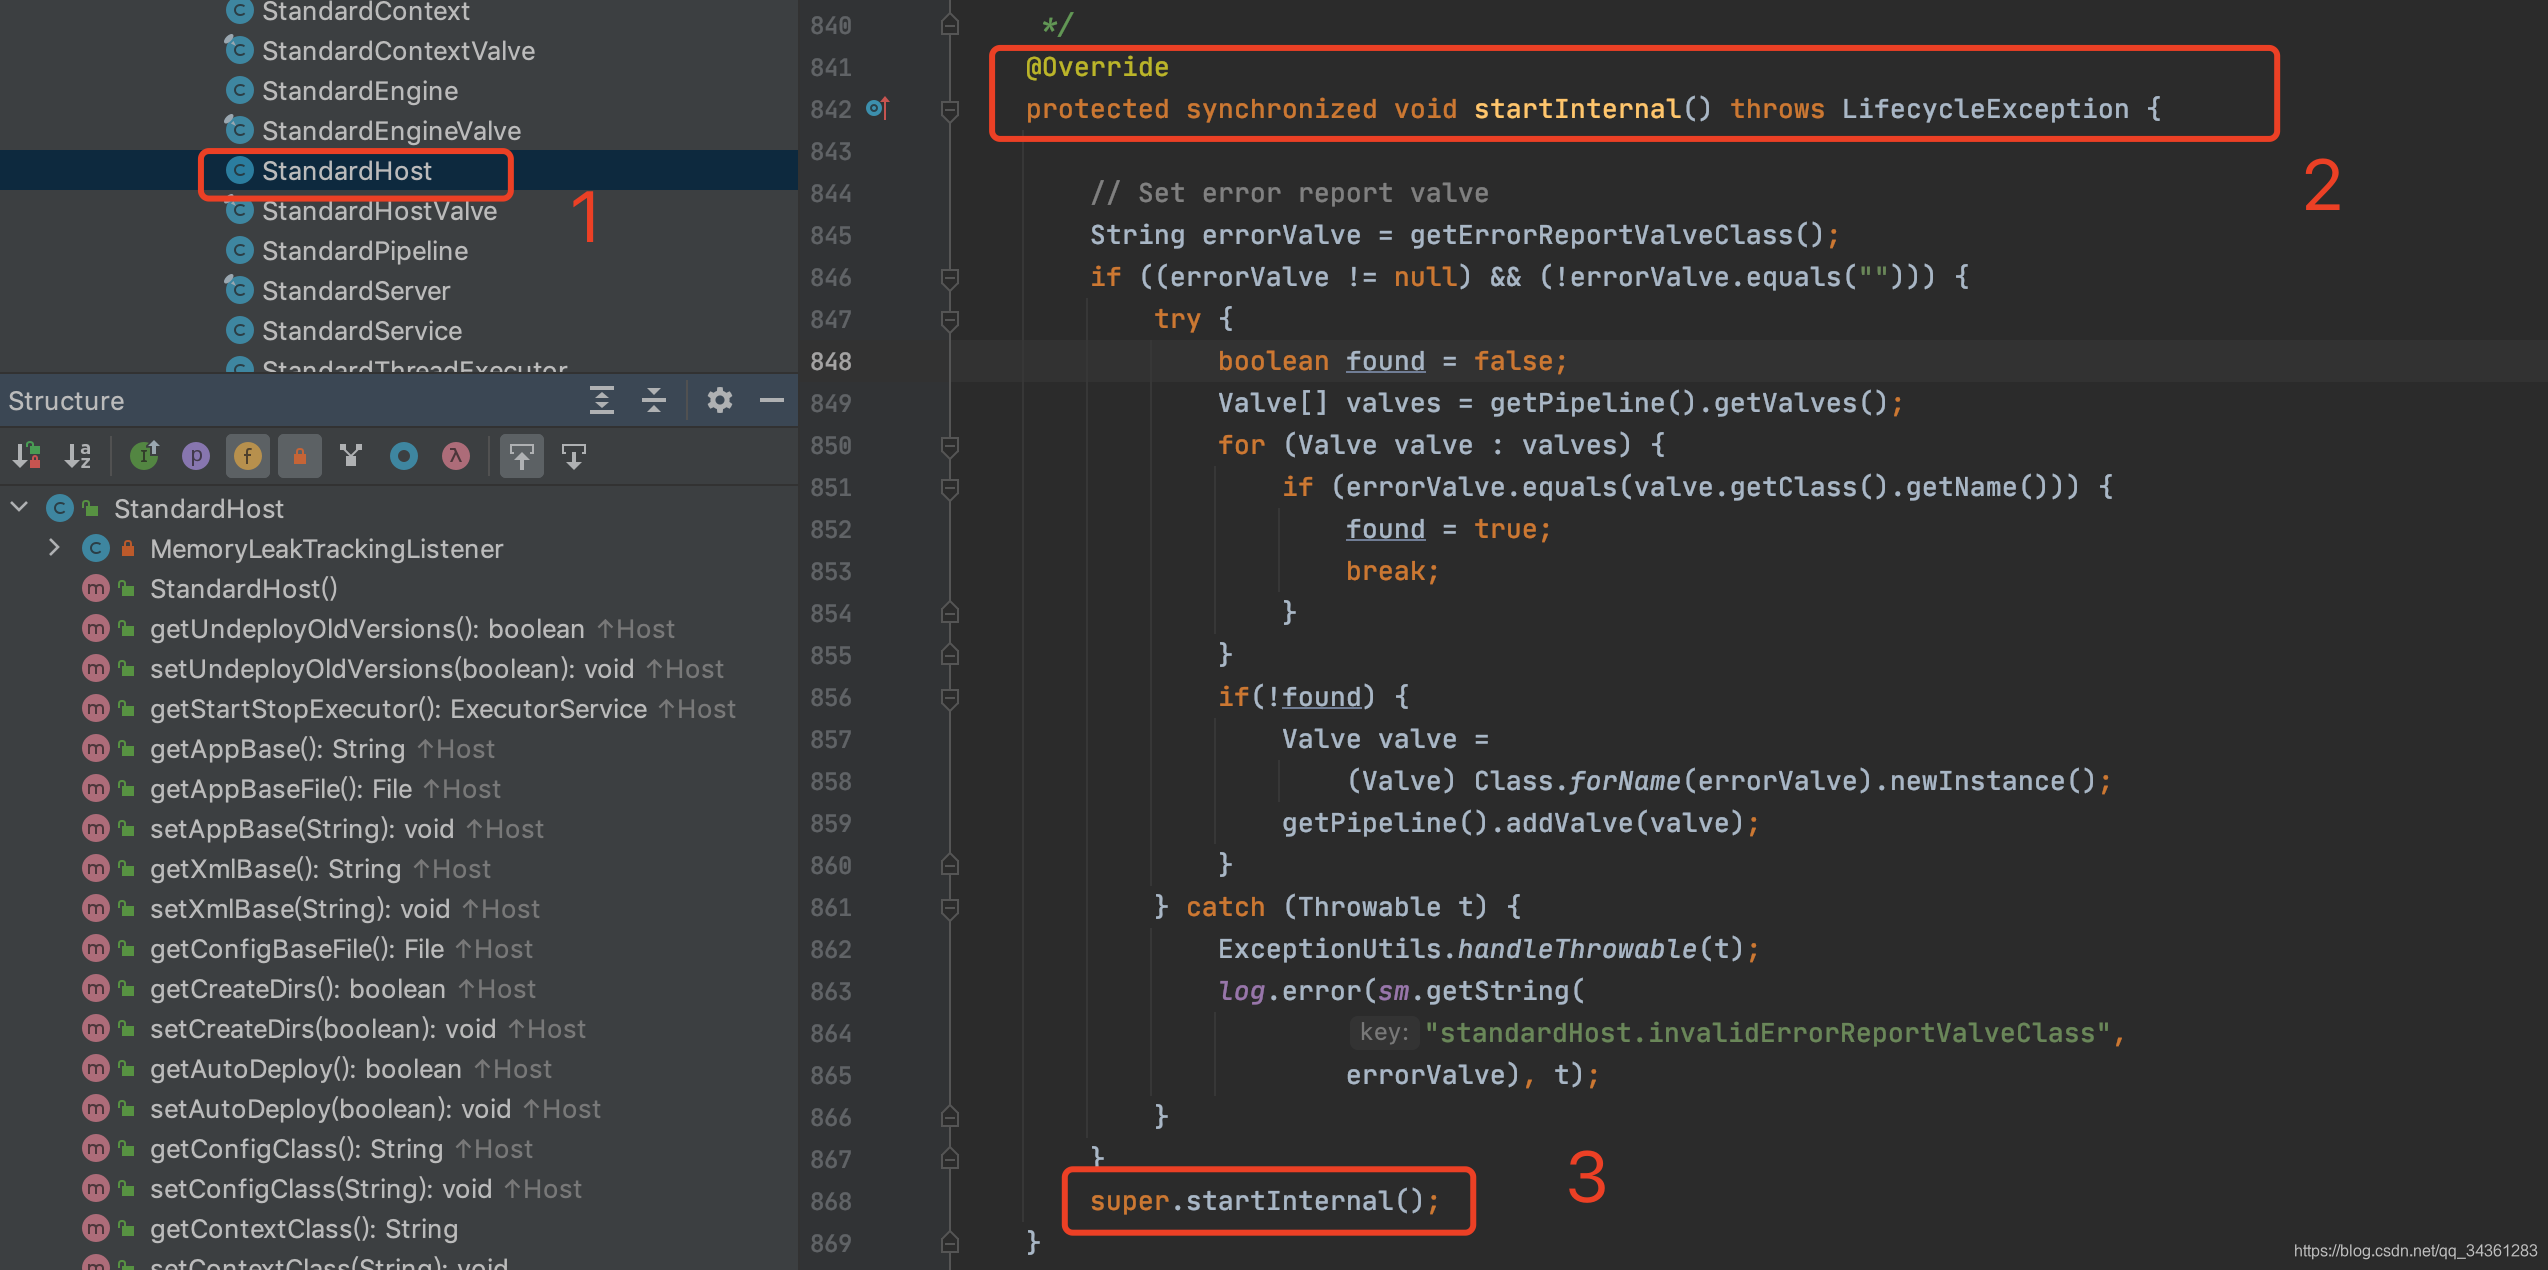Screen dimensions: 2548x1270
Task: Toggle the teal circle filter icon
Action: [x=404, y=456]
